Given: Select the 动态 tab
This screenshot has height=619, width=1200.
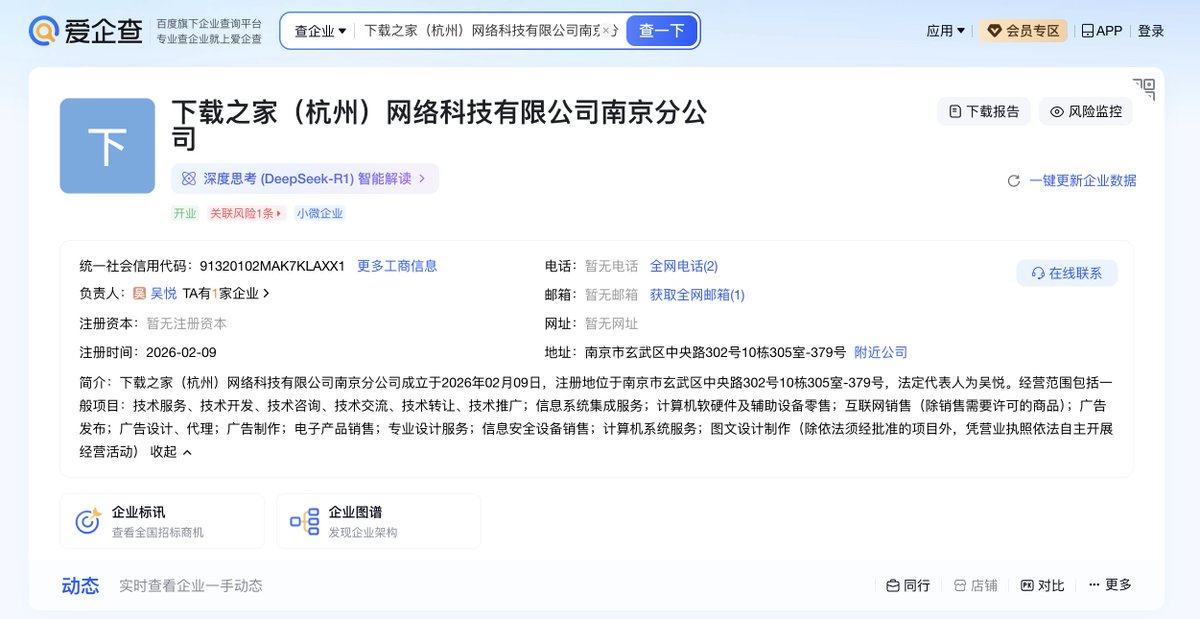Looking at the screenshot, I should pos(80,586).
